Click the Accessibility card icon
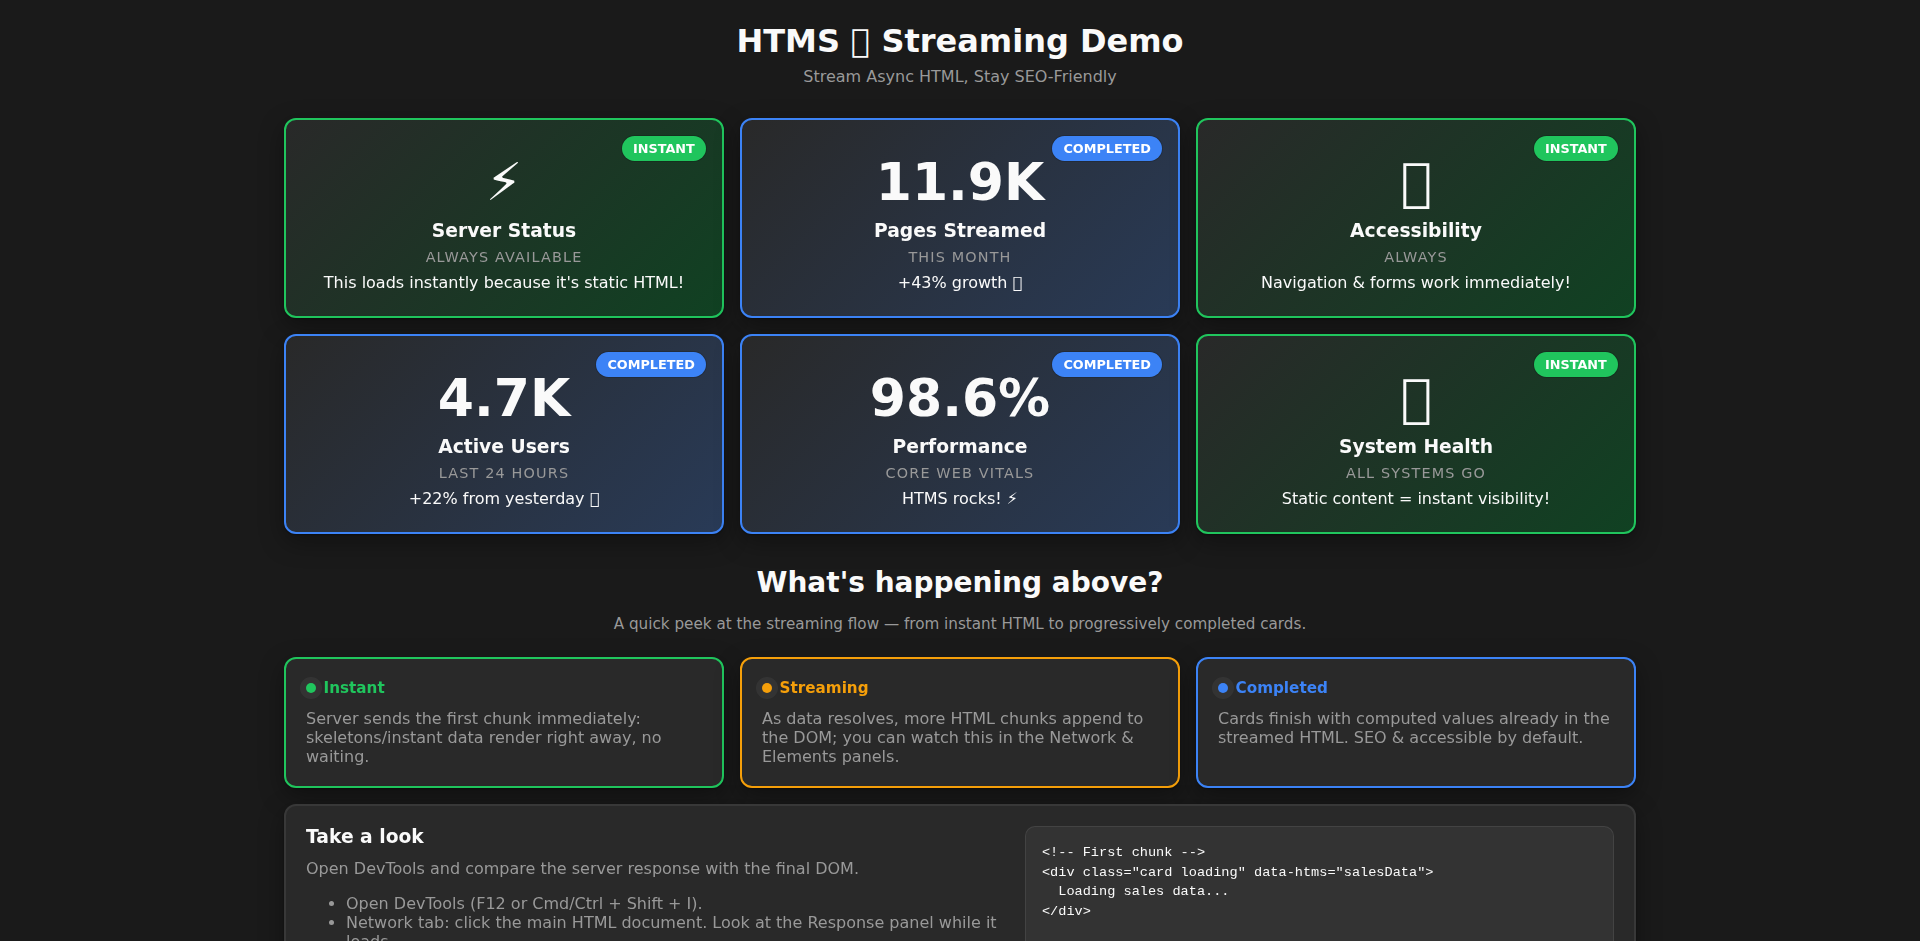This screenshot has width=1920, height=941. (x=1416, y=184)
